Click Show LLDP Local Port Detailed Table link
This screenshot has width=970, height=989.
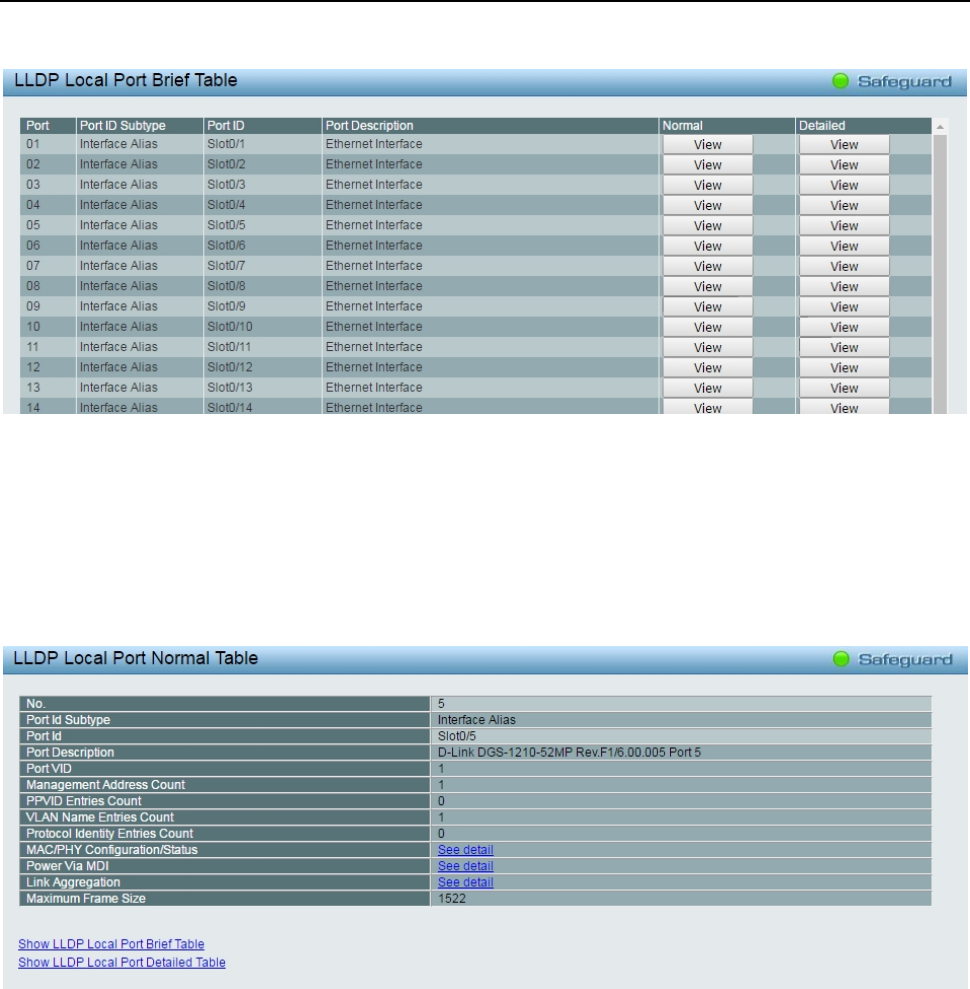pos(122,962)
